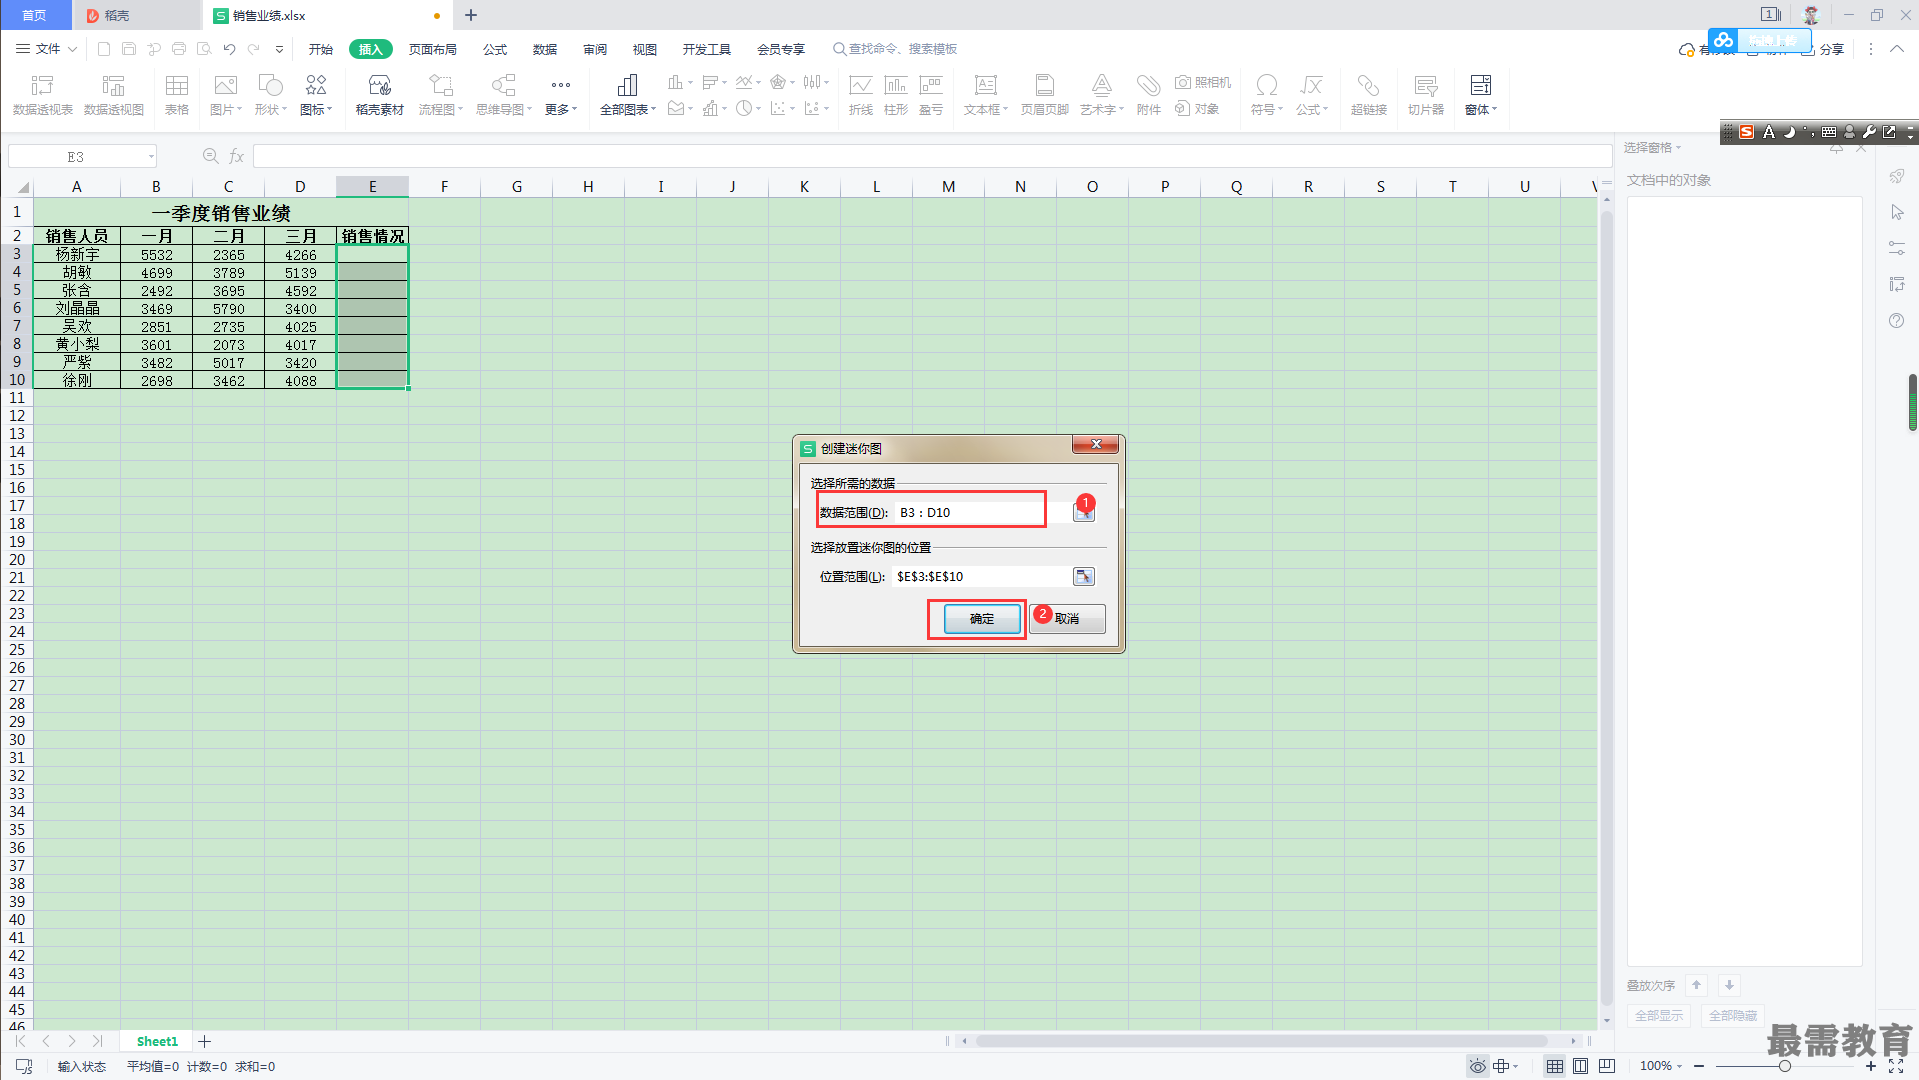Click the 附件 attachment icon
The image size is (1919, 1080).
[1148, 95]
